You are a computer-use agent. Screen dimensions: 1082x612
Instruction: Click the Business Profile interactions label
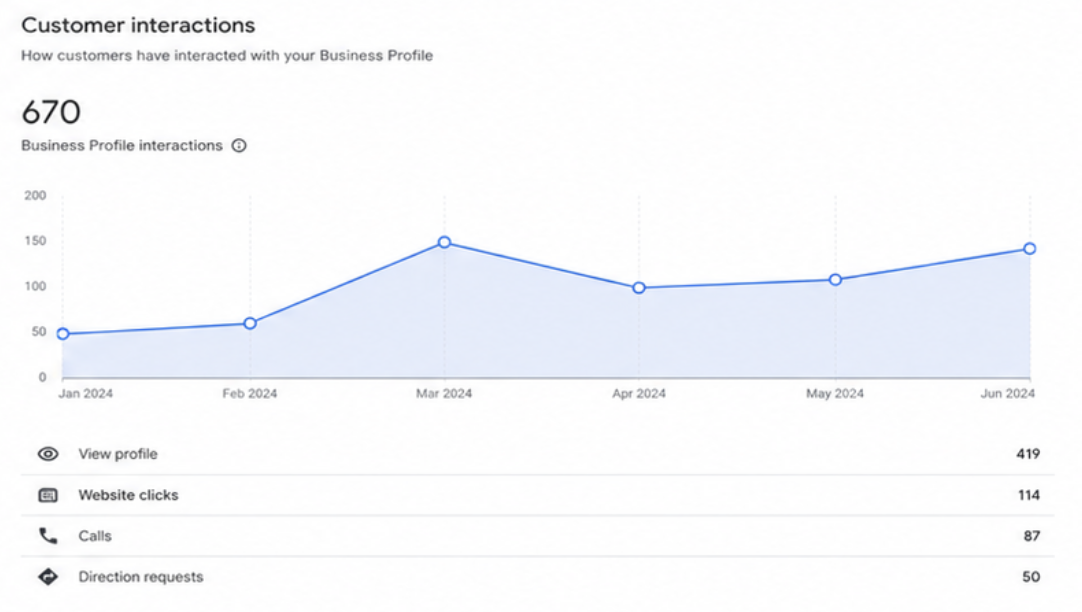tap(122, 146)
